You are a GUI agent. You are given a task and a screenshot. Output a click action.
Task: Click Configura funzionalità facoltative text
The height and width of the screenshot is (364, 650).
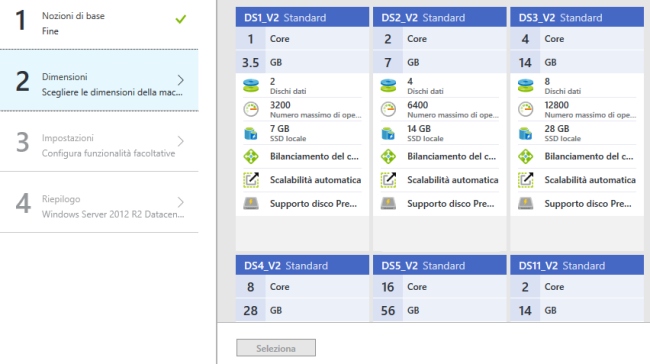(x=108, y=153)
